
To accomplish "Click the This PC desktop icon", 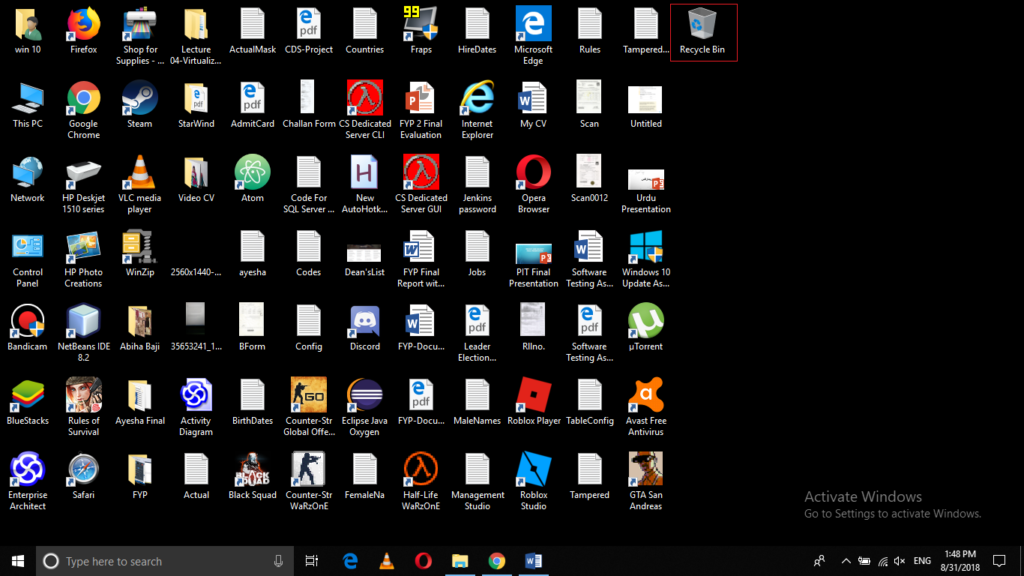I will coord(27,104).
